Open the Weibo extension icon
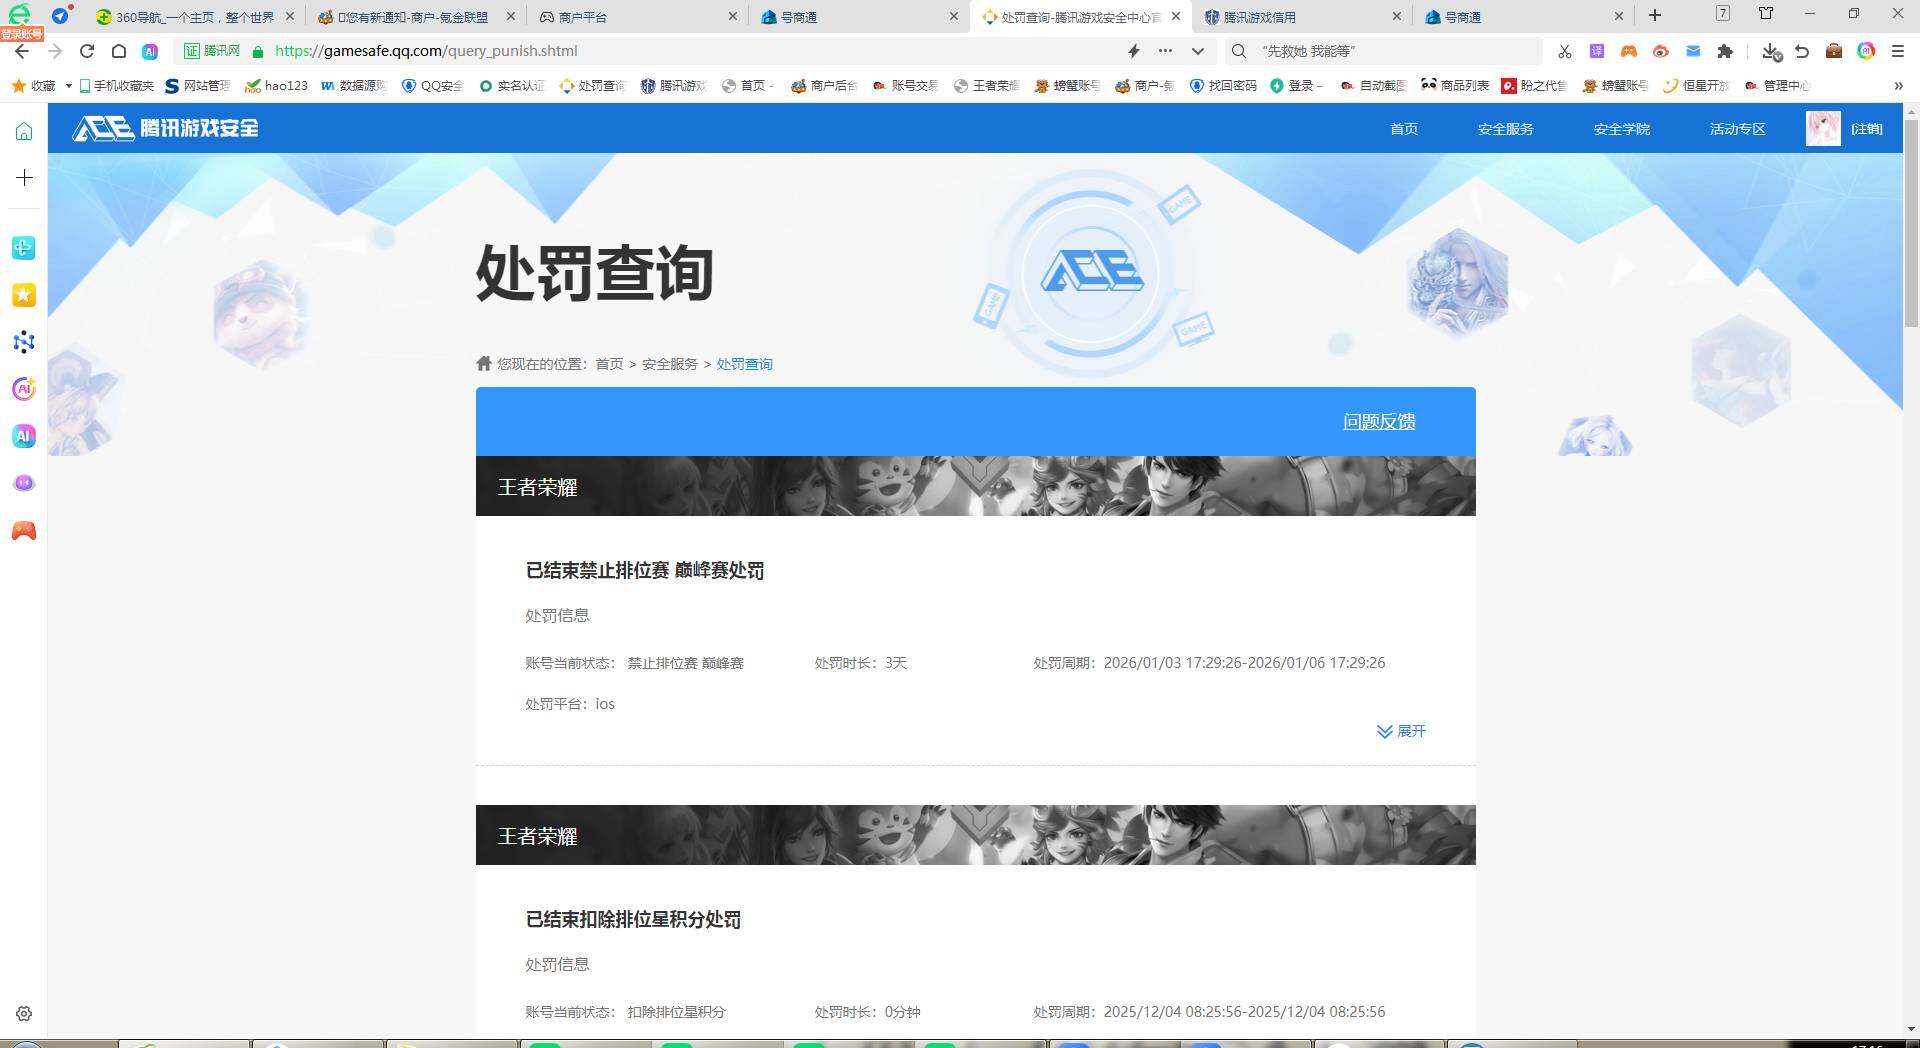This screenshot has height=1048, width=1920. click(1661, 51)
